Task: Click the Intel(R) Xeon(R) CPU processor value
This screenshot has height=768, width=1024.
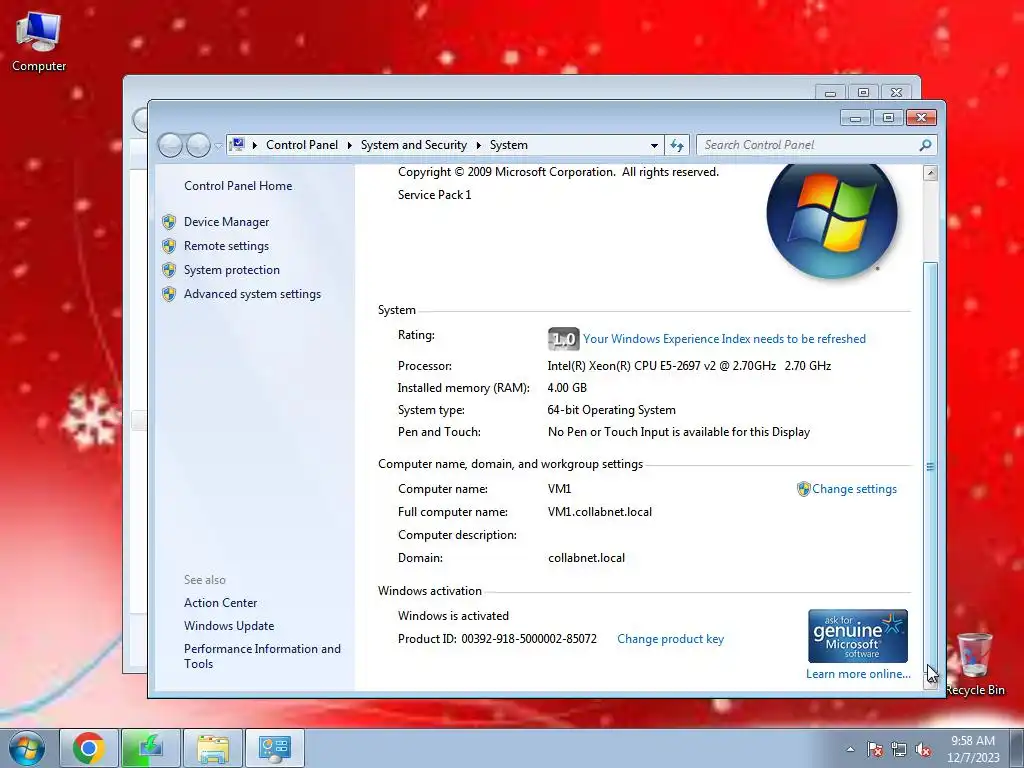Action: coord(689,366)
